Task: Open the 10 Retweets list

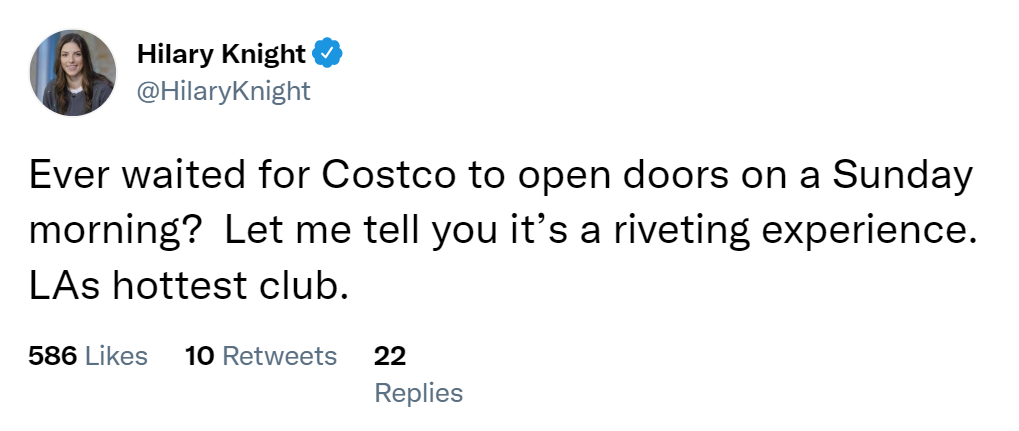Action: [x=261, y=355]
